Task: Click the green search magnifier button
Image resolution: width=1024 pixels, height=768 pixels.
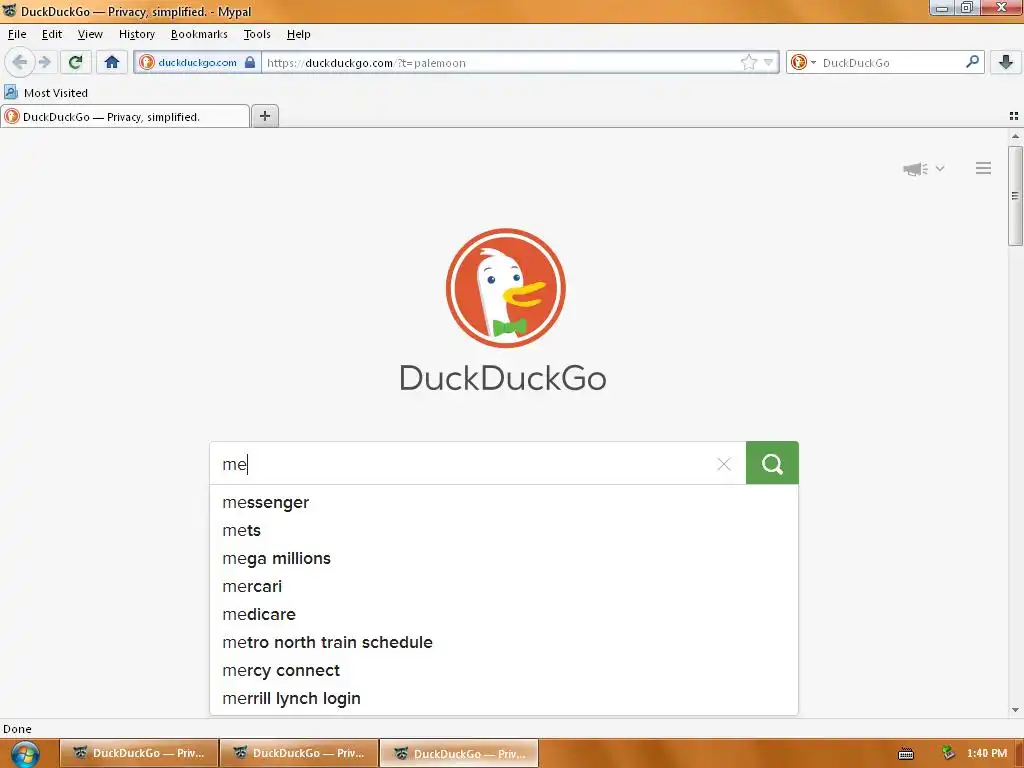Action: (x=772, y=463)
